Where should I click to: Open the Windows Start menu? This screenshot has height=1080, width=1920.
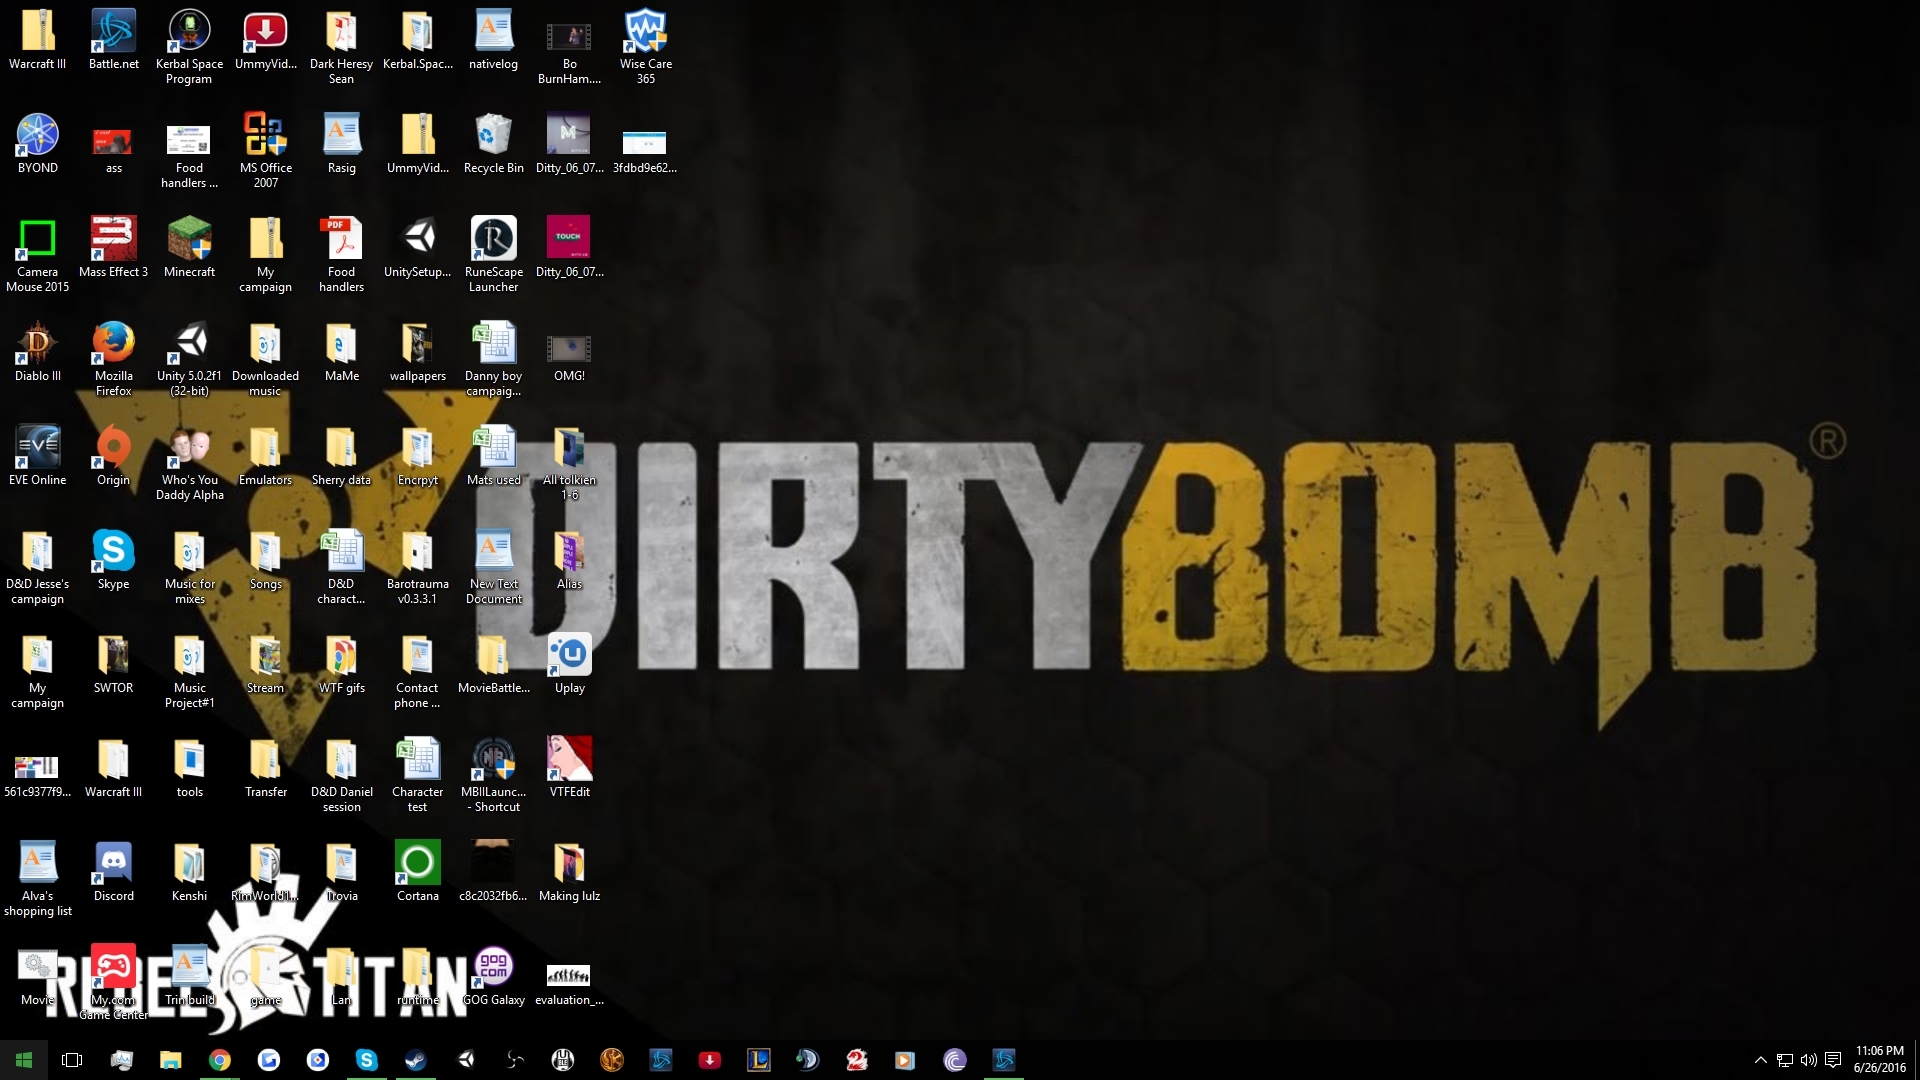[24, 1060]
